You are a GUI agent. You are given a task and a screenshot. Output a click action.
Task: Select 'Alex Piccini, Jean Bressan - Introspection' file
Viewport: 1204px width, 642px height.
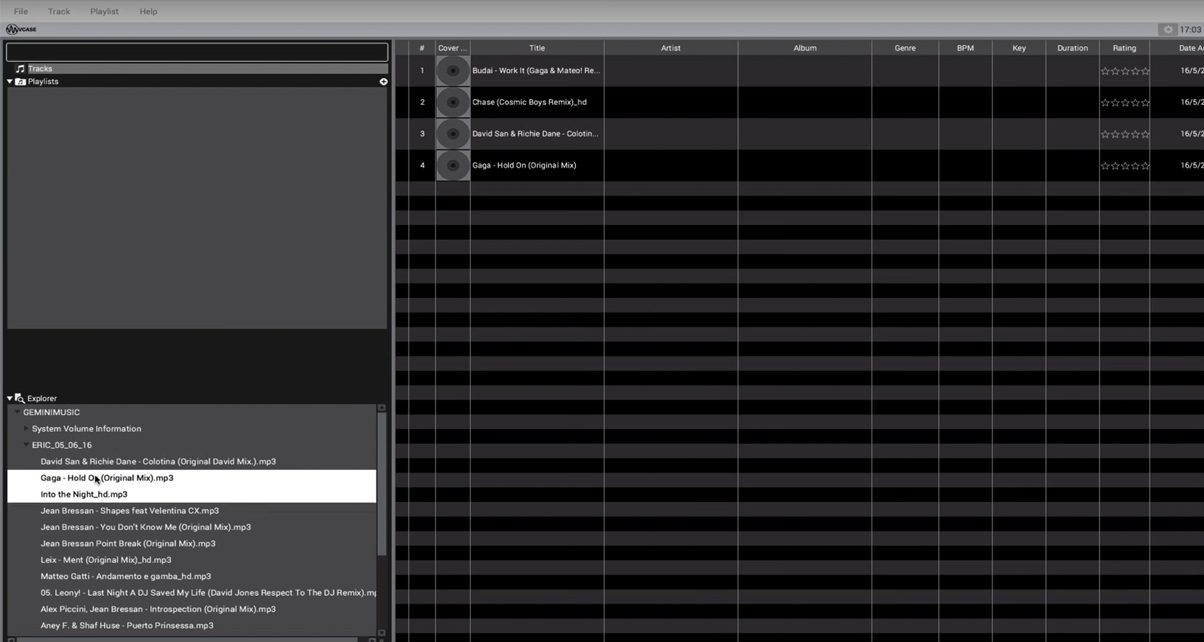158,609
